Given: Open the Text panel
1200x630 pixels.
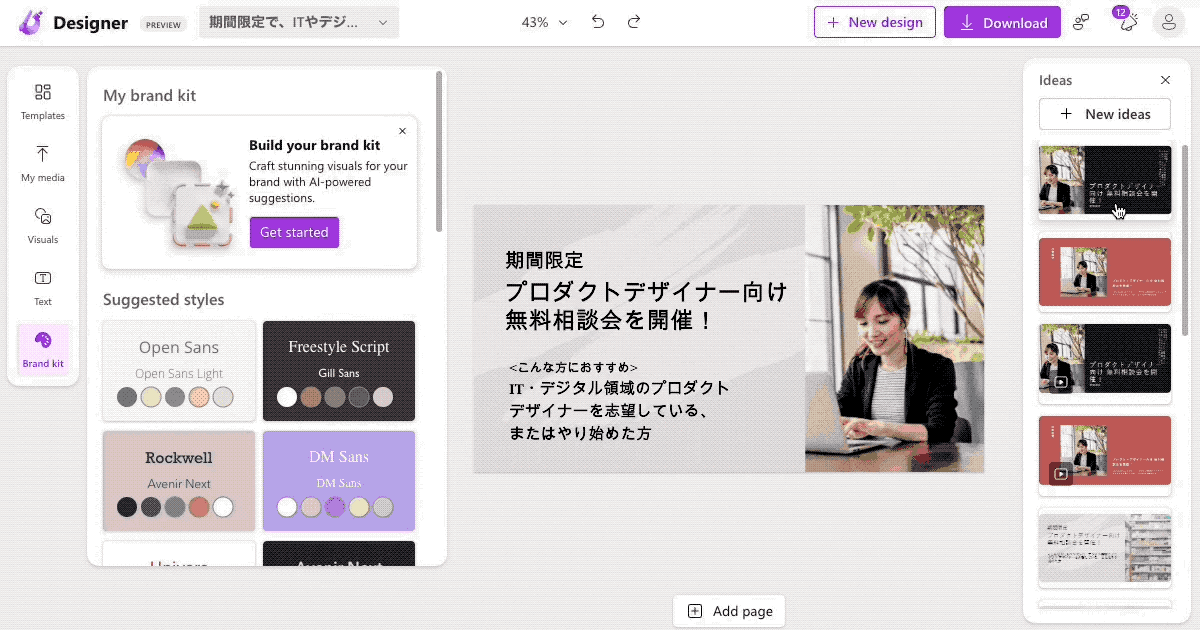Looking at the screenshot, I should [x=42, y=287].
